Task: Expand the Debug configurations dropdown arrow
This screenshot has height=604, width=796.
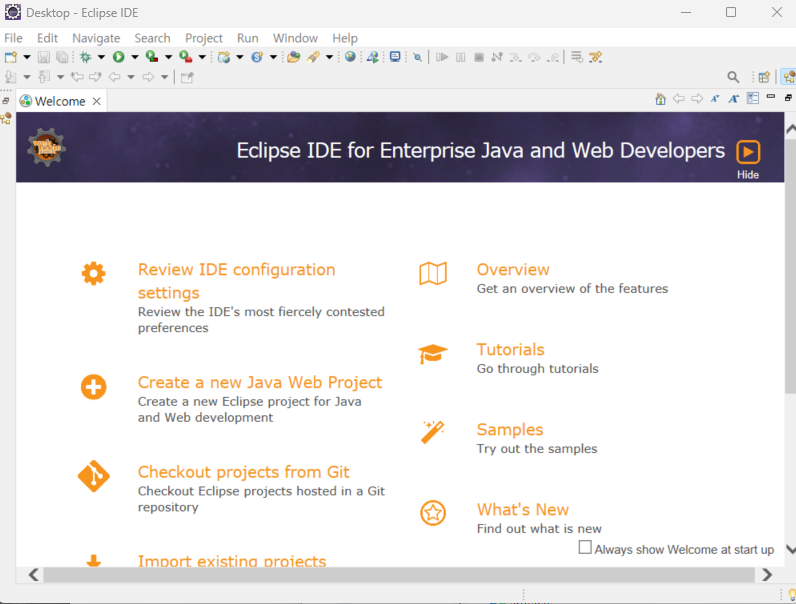Action: tap(102, 57)
